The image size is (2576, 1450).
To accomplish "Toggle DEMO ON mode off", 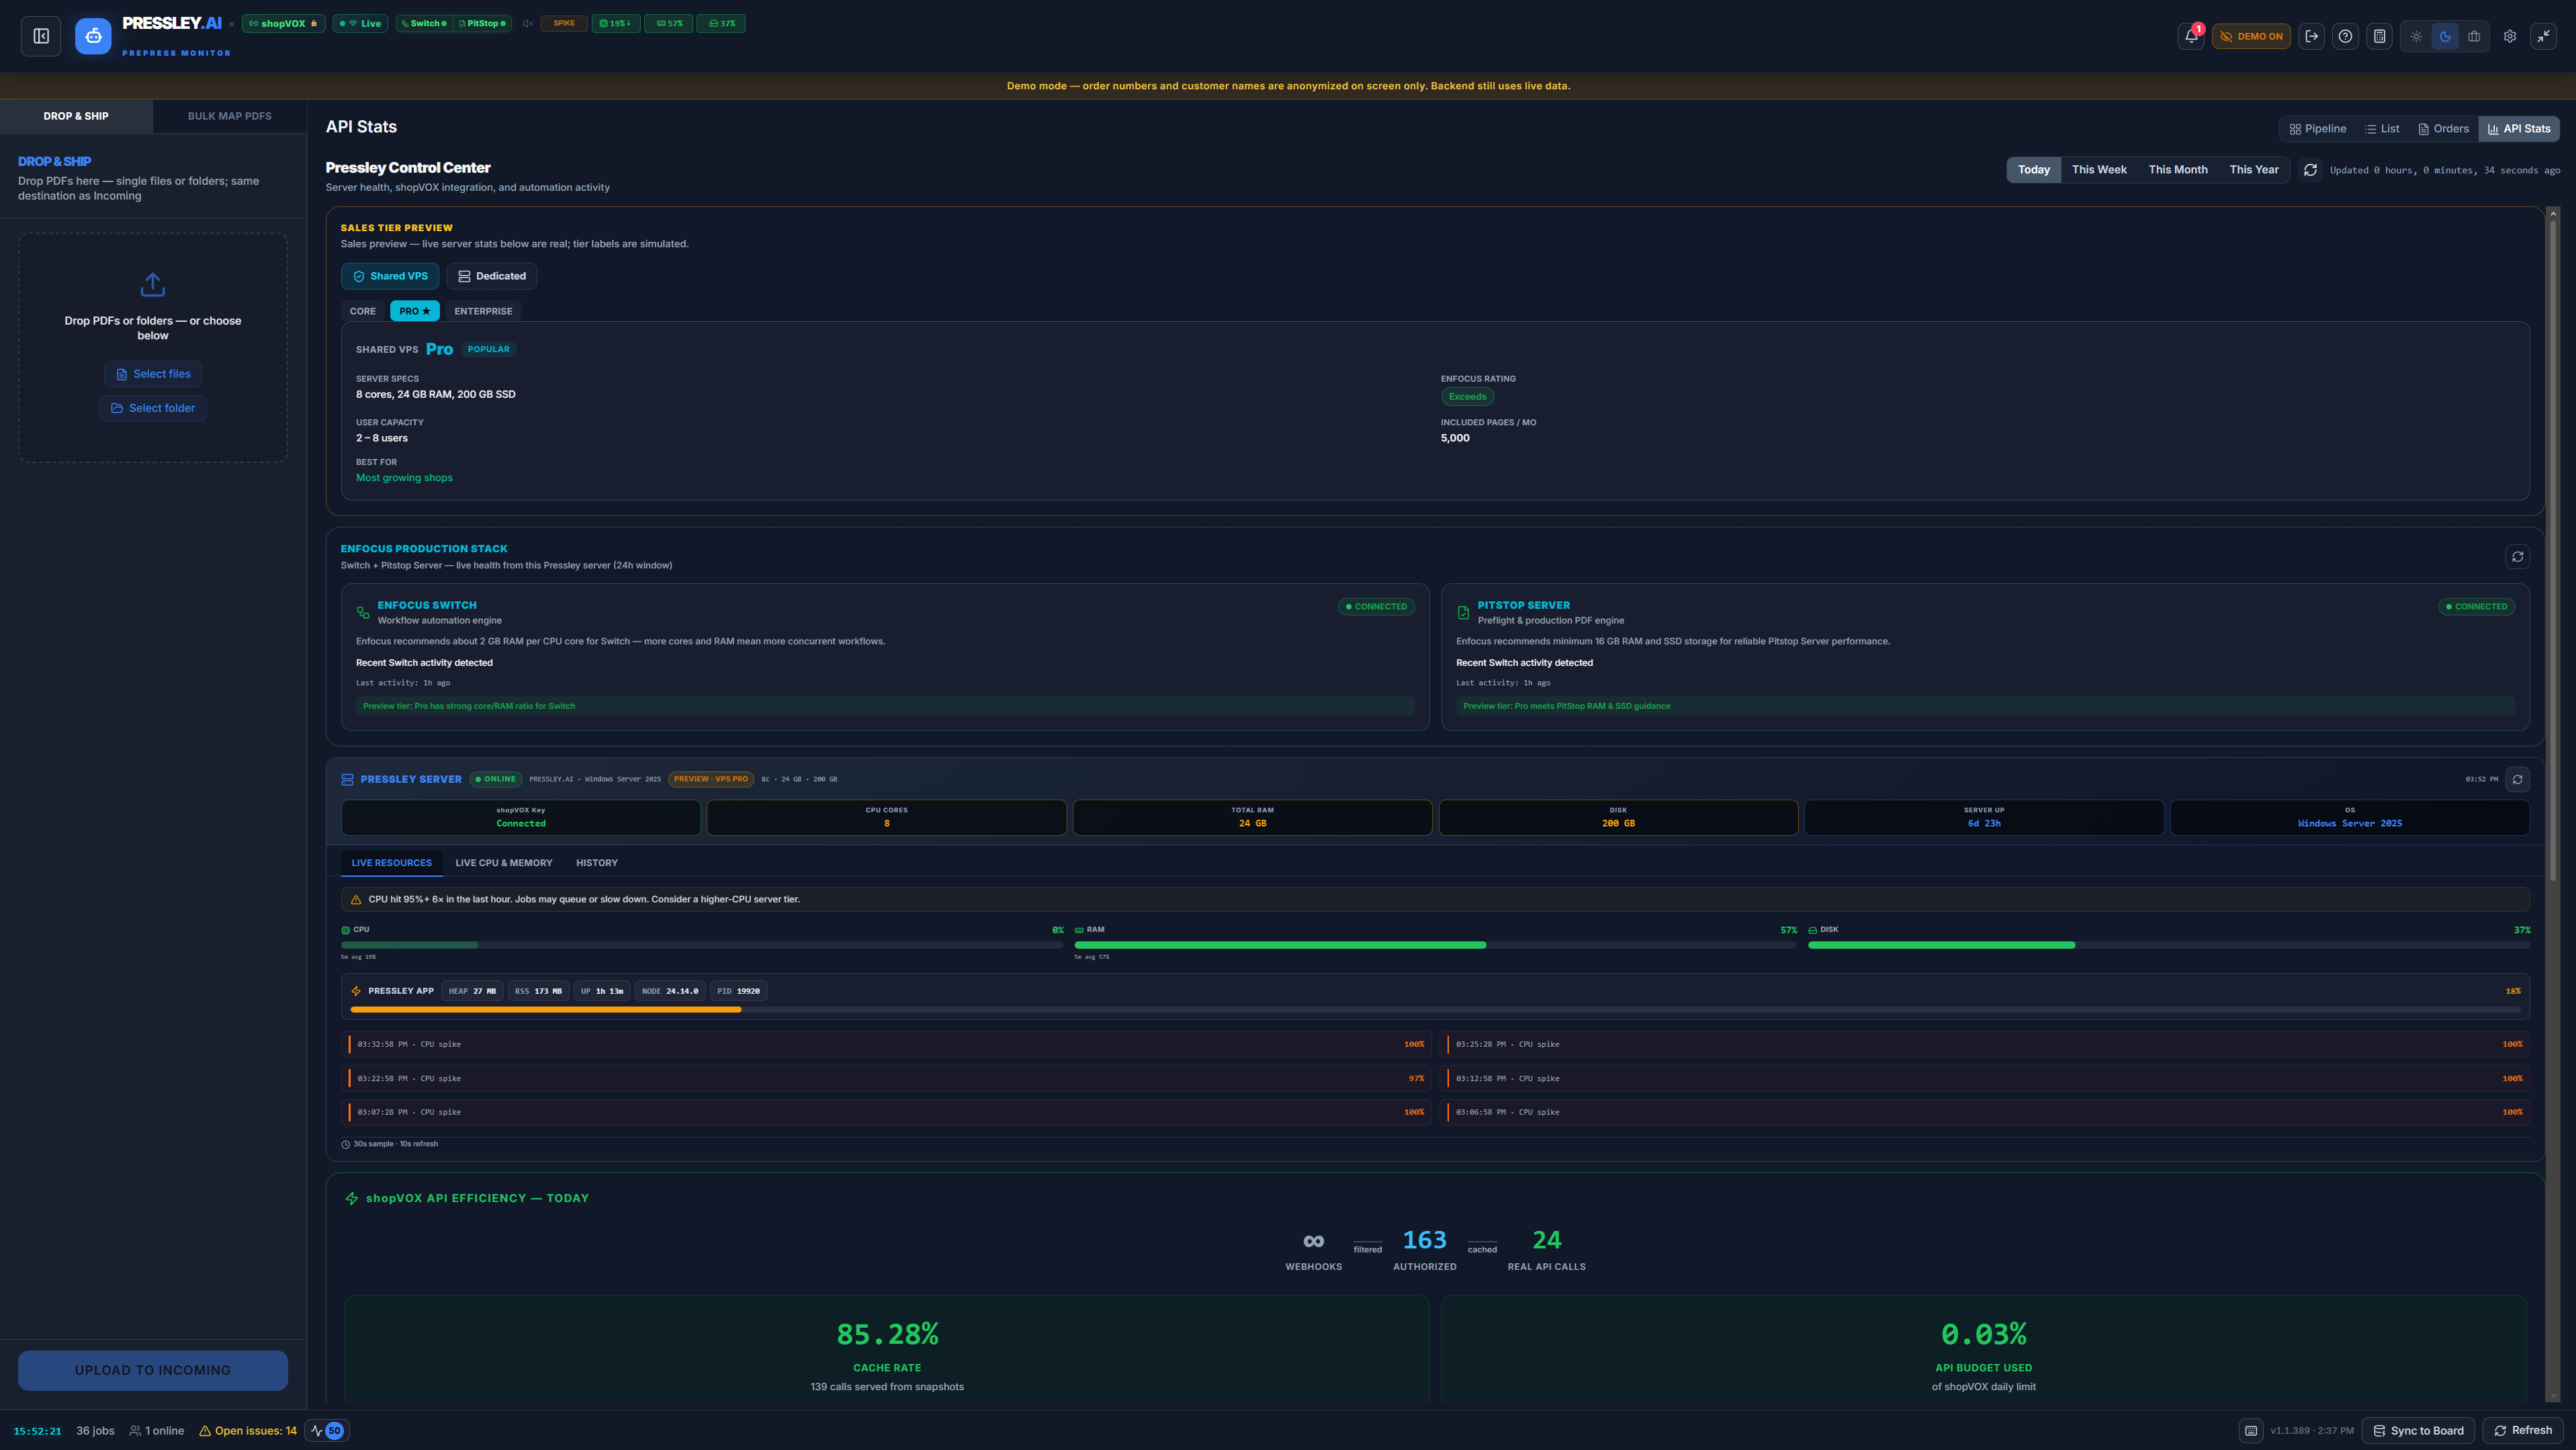I will (2251, 36).
